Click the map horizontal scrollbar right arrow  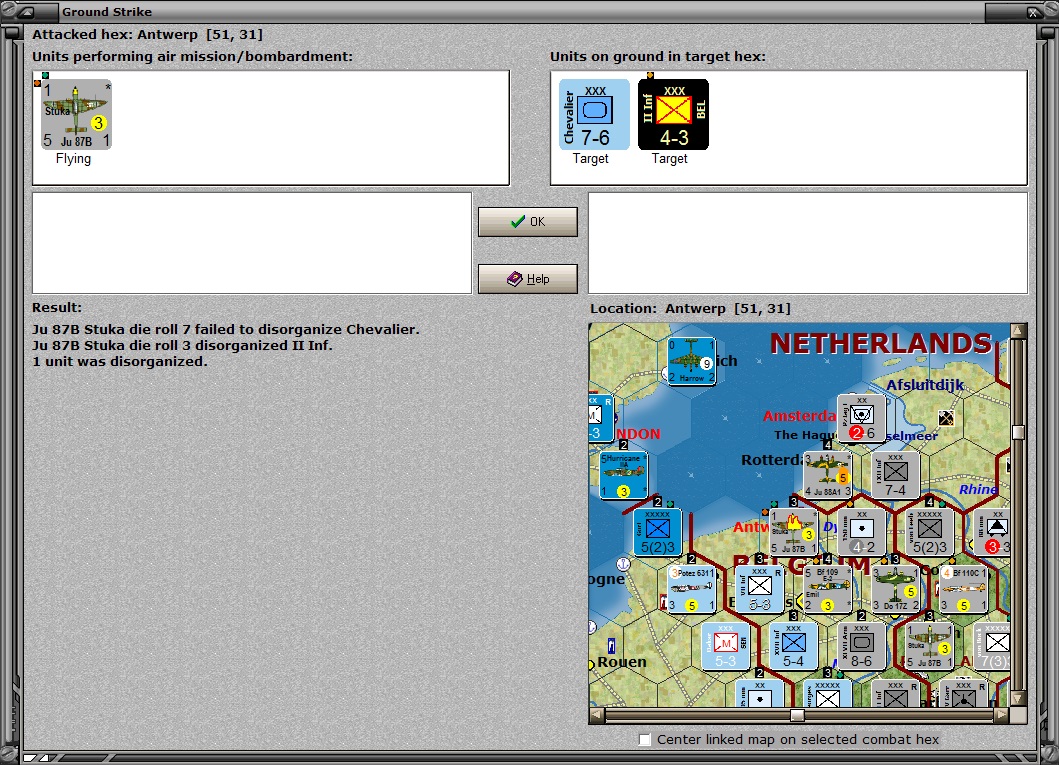(1002, 715)
